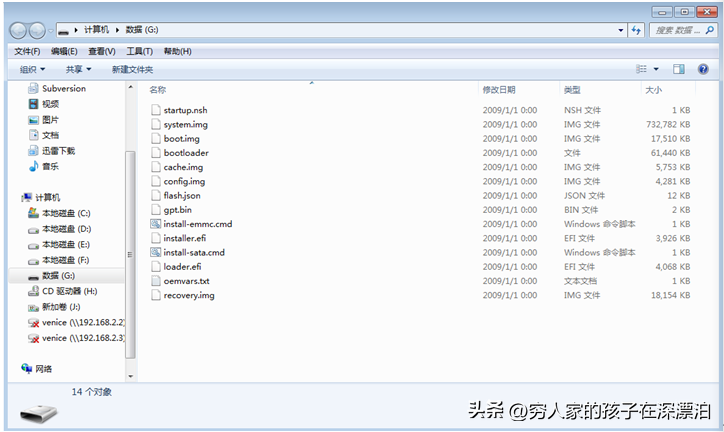Open the recent pages dropdown beside navigation arrows
The width and height of the screenshot is (724, 432).
click(x=50, y=31)
